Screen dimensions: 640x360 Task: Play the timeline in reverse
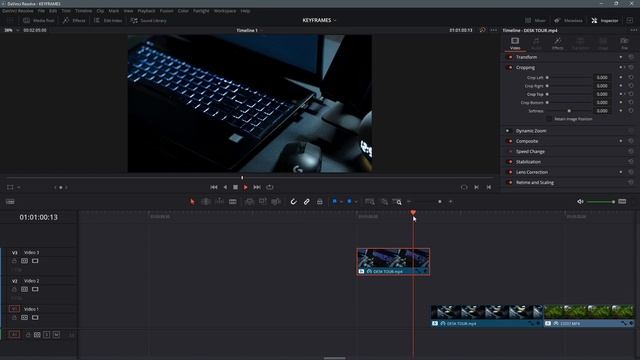pos(225,187)
